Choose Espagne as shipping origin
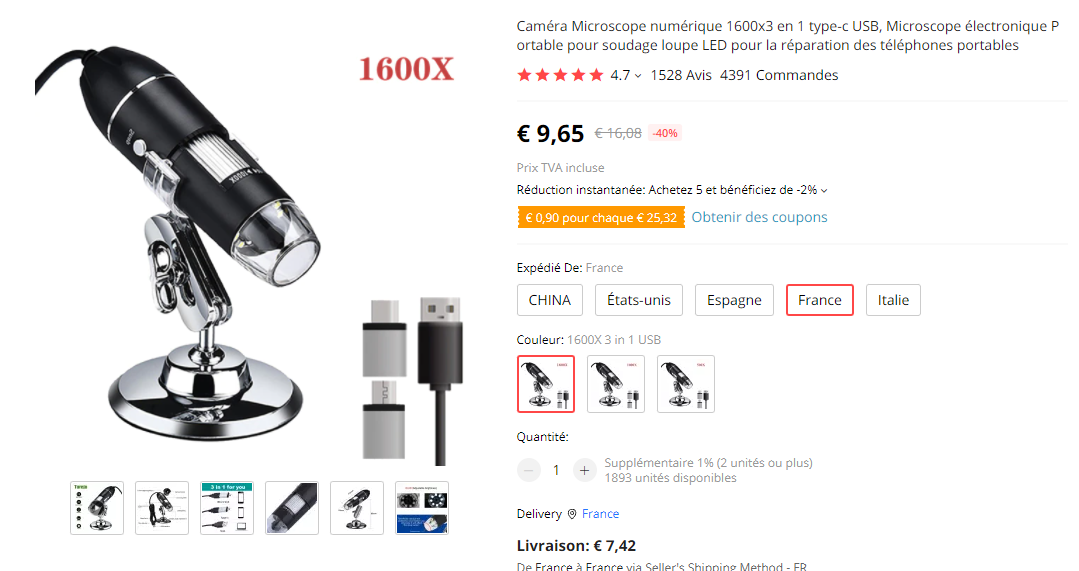Screen dimensions: 1079x571 point(734,300)
